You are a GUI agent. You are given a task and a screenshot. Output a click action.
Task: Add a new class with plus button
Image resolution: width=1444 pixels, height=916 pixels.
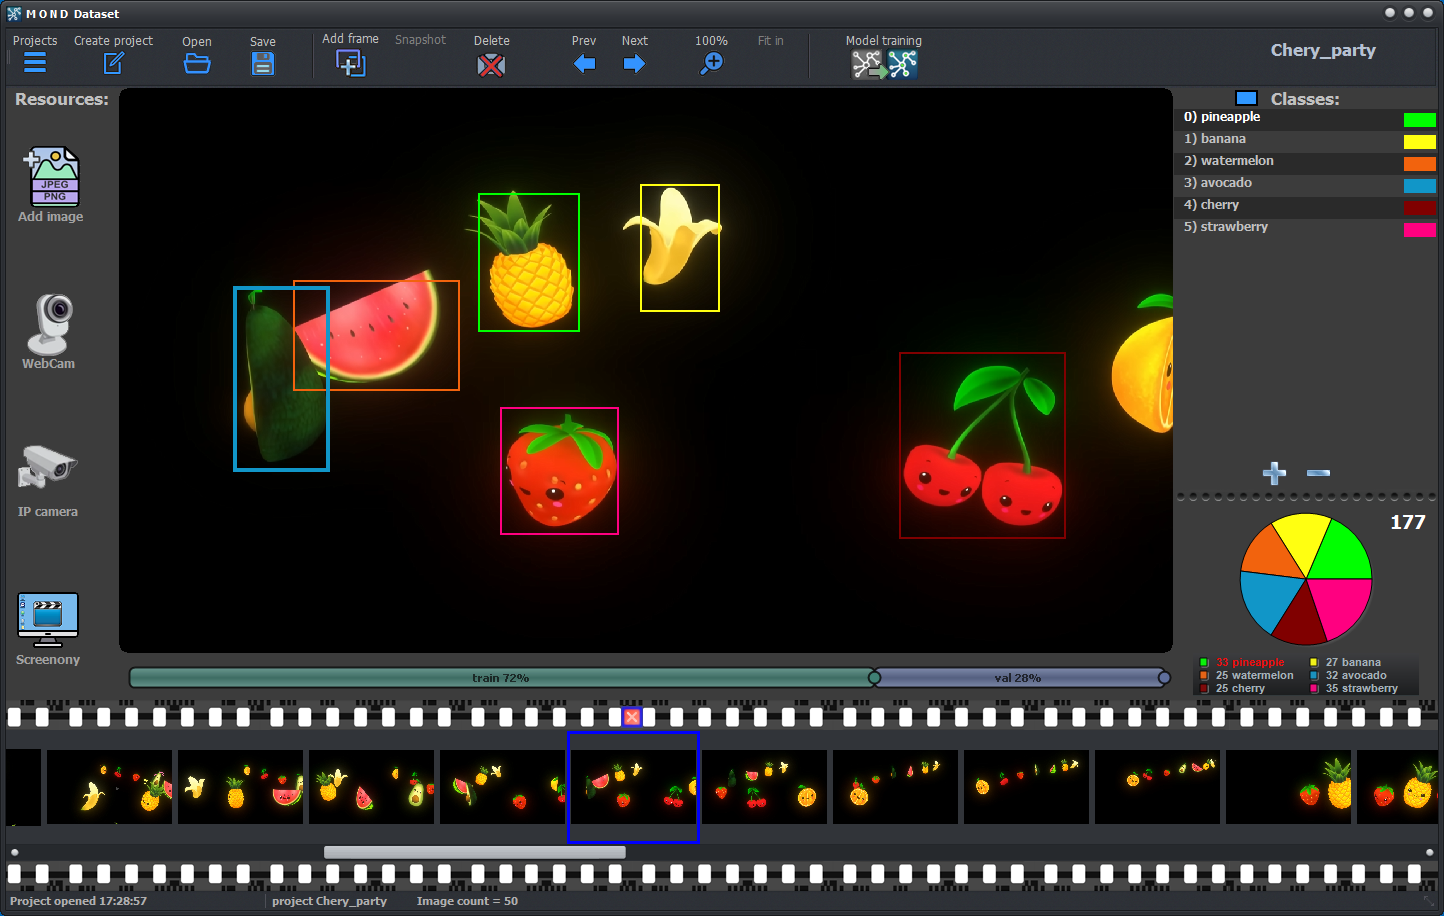[x=1274, y=473]
